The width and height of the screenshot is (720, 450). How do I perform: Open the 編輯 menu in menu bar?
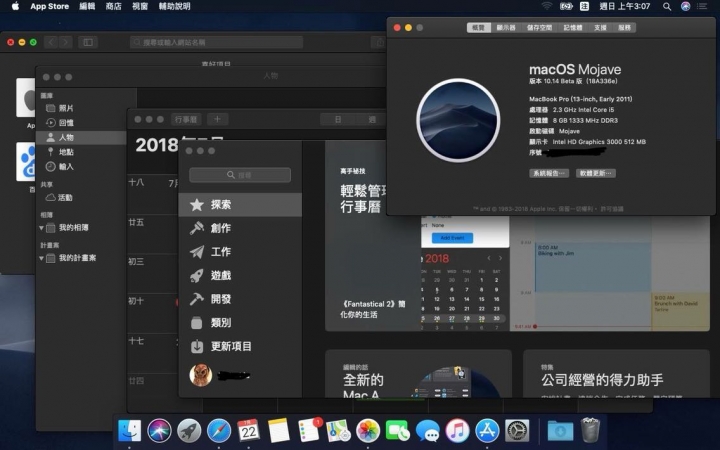pos(87,6)
